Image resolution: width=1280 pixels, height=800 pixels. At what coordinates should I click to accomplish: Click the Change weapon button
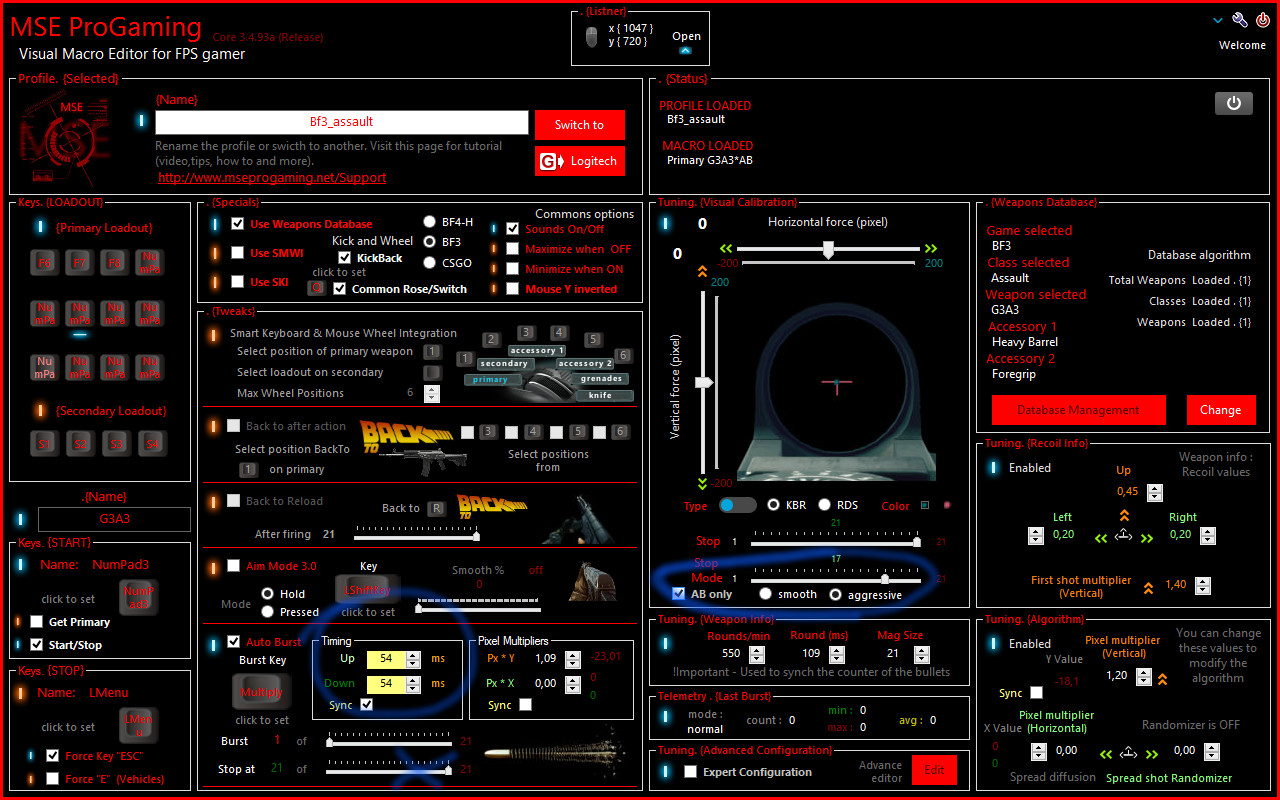(1220, 410)
